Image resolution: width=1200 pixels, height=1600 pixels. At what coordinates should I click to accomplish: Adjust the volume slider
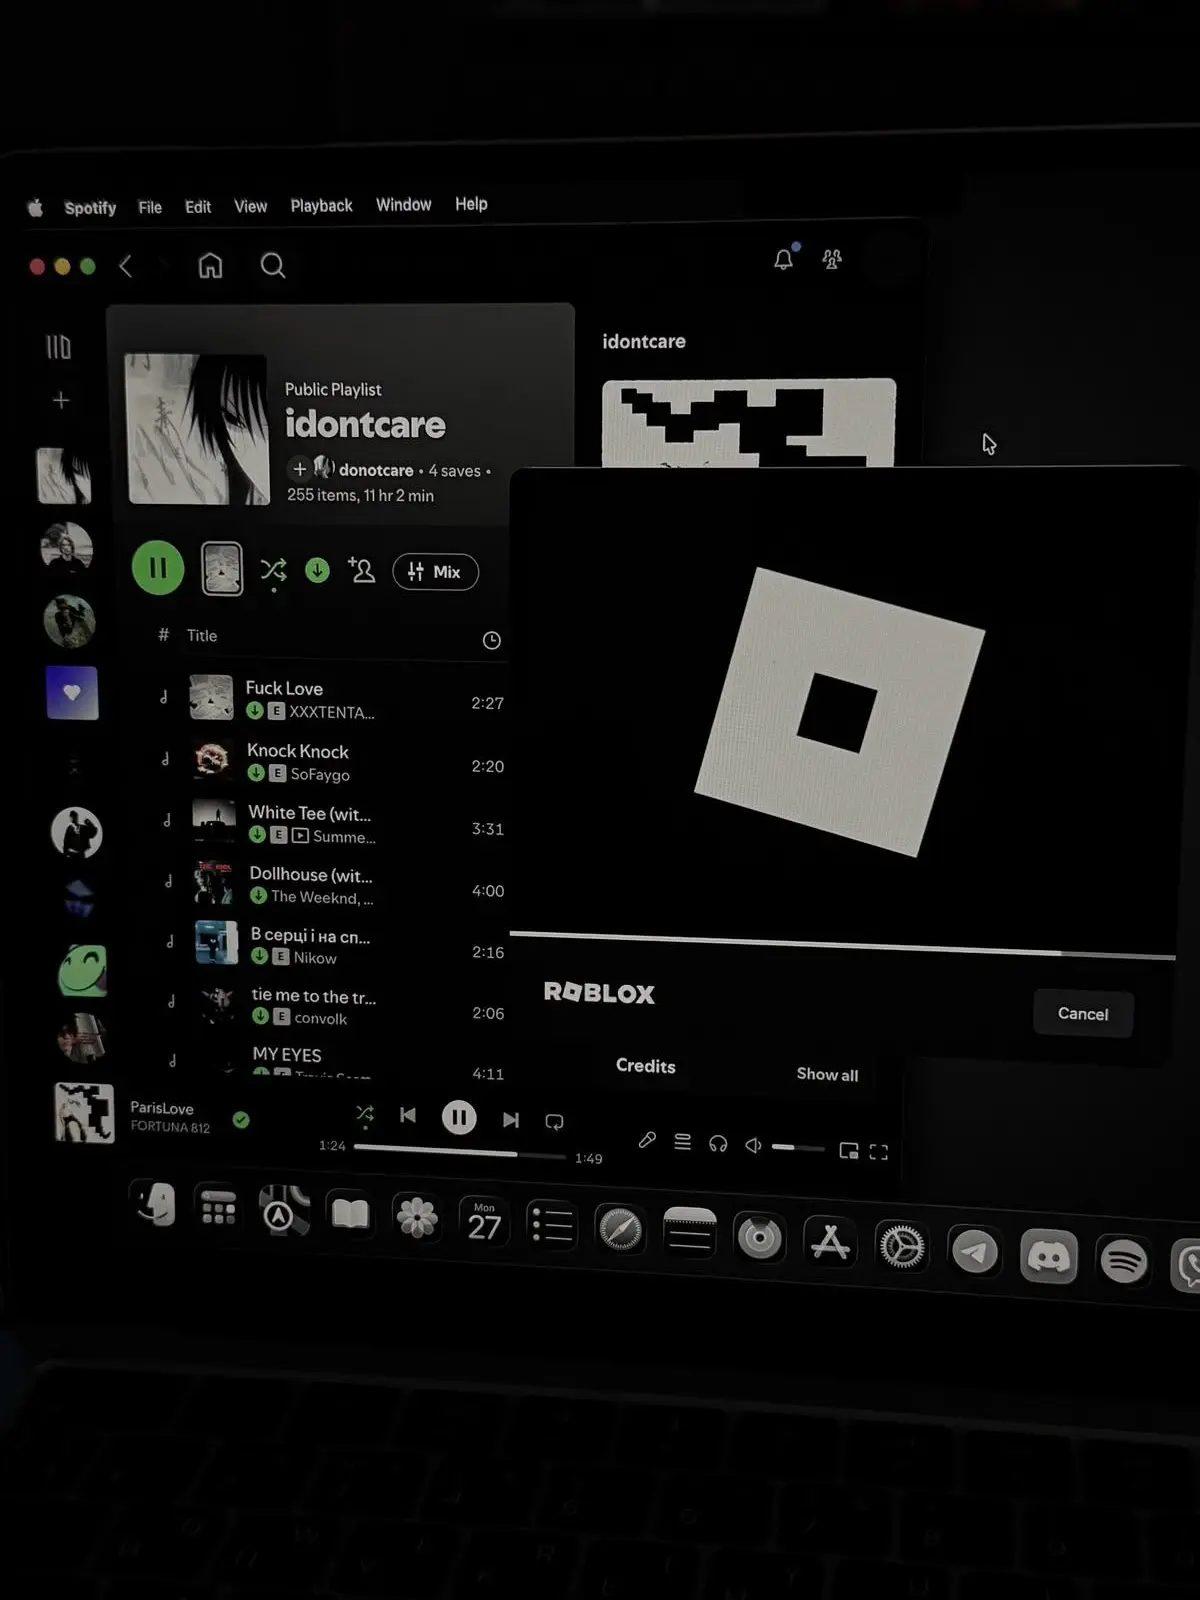[798, 1147]
